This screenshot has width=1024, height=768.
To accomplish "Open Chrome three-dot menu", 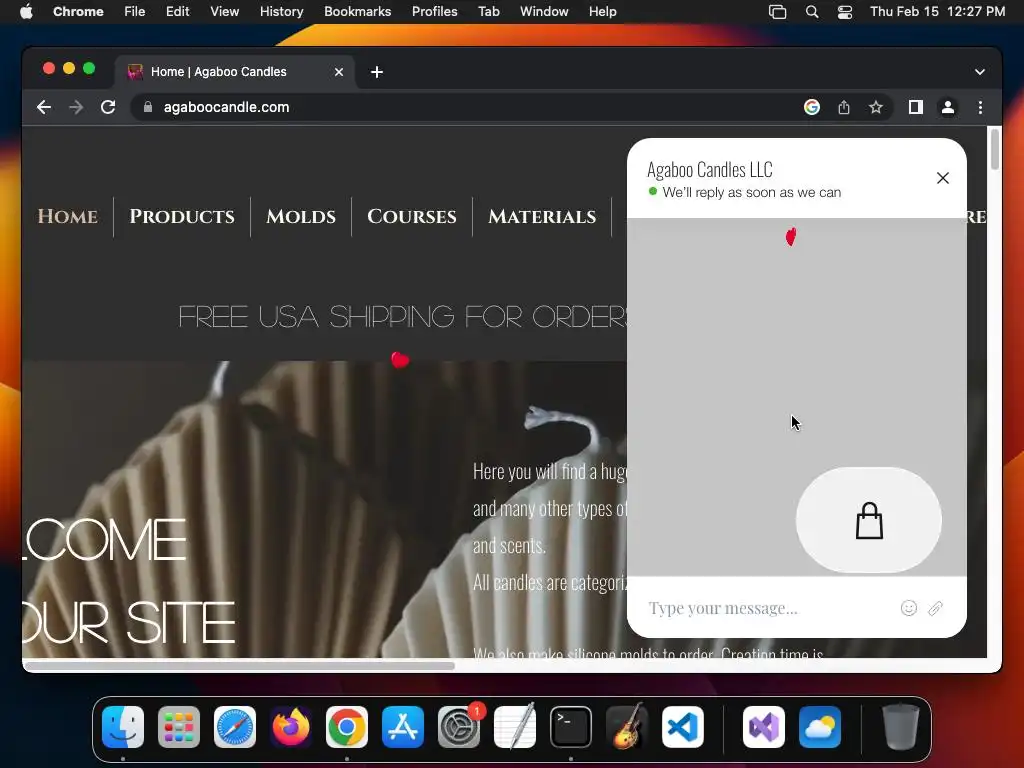I will 980,107.
